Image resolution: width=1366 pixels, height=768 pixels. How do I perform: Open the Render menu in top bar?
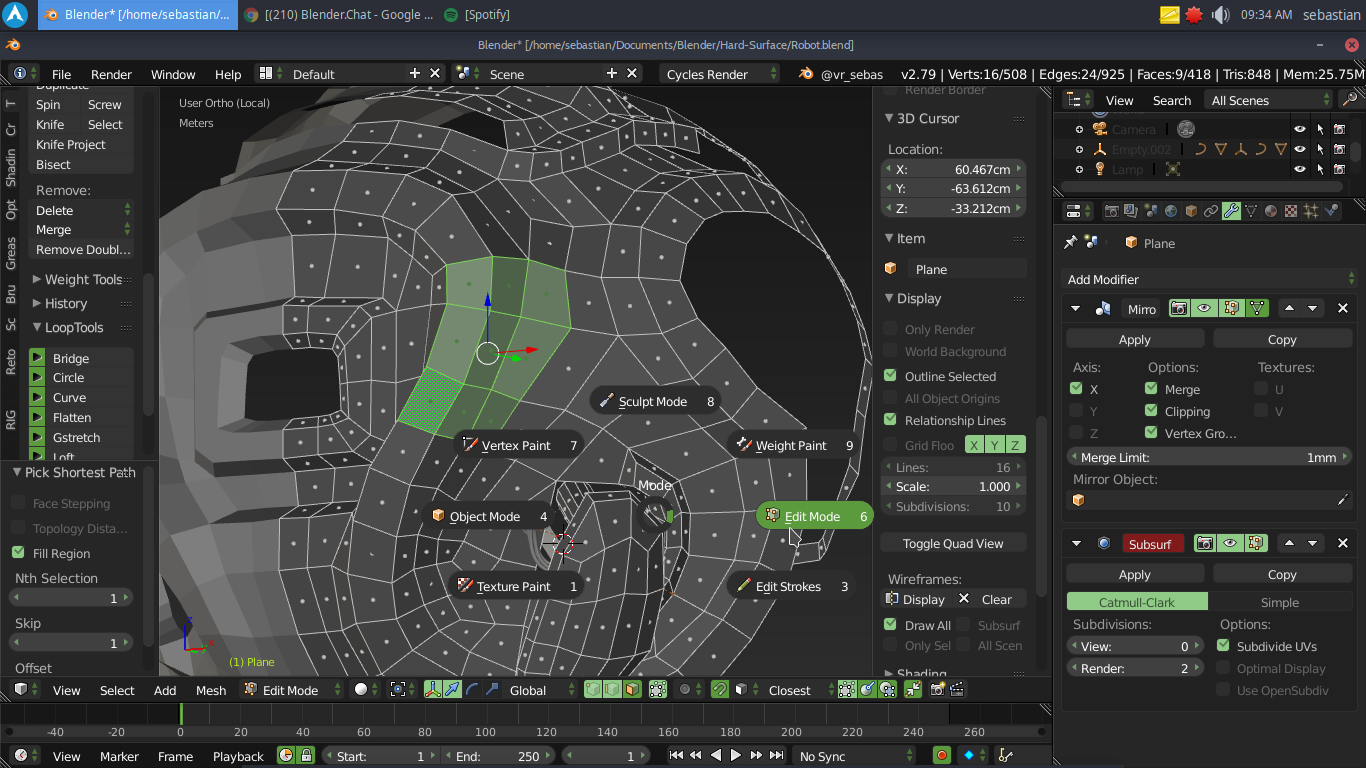111,74
